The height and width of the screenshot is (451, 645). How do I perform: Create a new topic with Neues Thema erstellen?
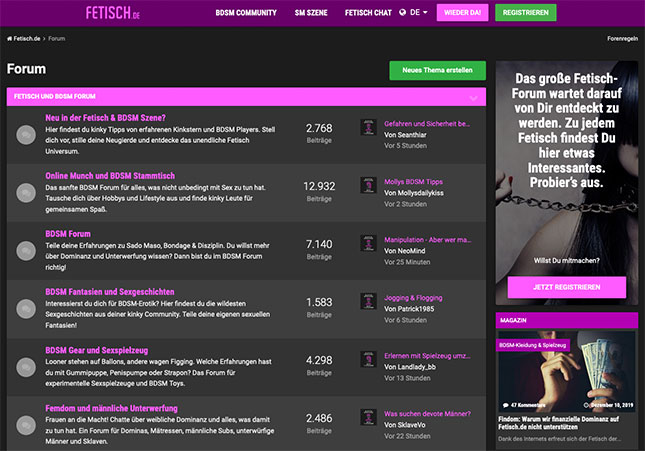click(x=437, y=71)
